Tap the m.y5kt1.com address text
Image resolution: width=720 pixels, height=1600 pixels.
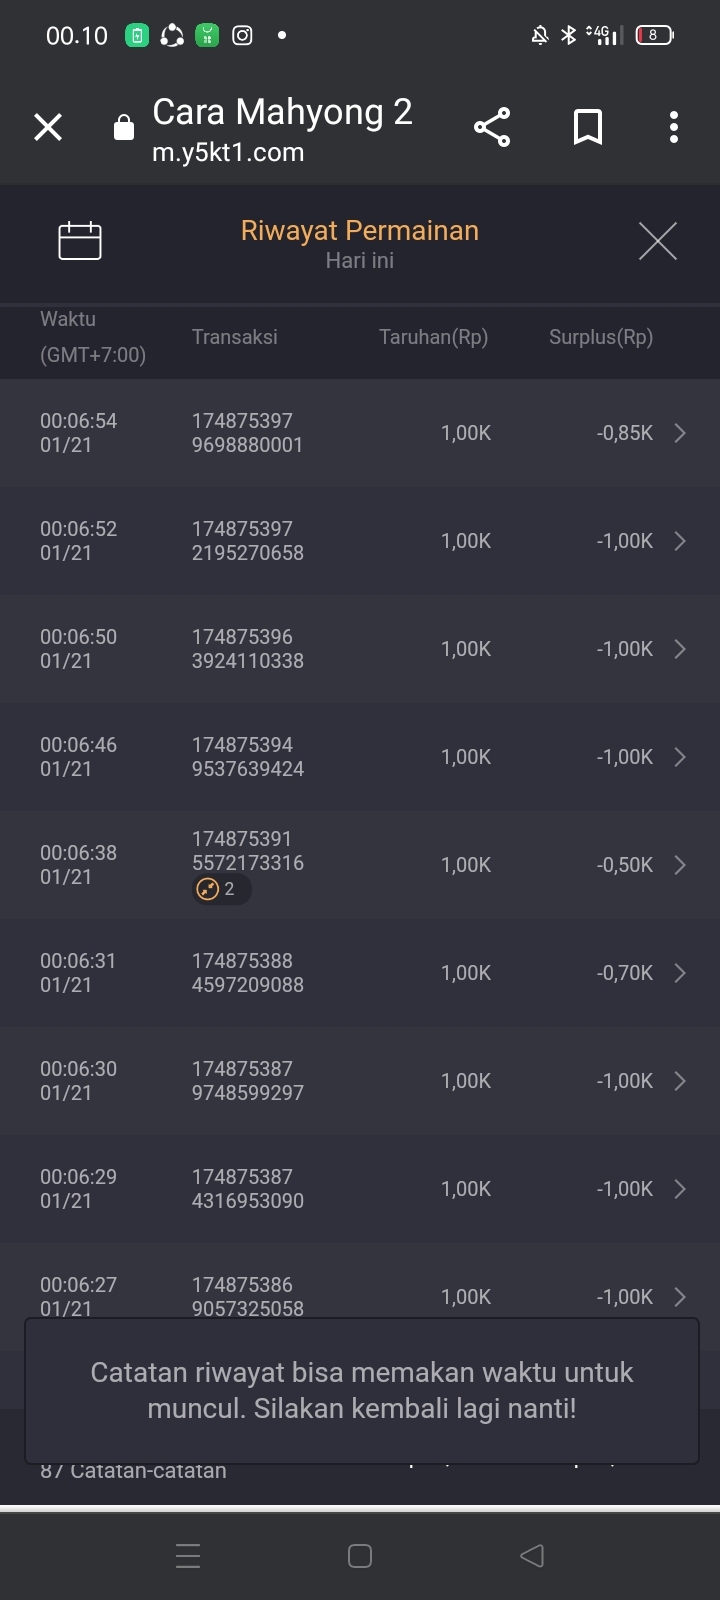(228, 153)
